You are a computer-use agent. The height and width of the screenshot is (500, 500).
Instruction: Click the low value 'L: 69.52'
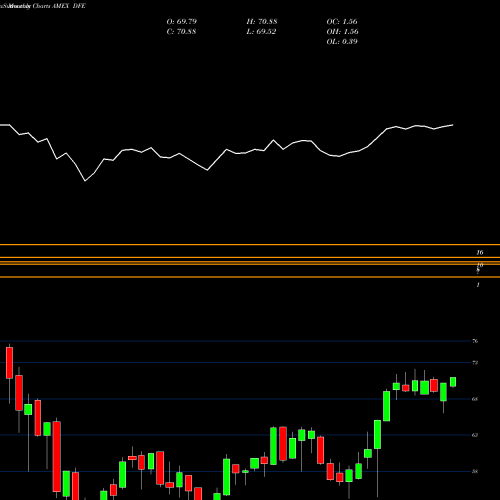tap(261, 31)
